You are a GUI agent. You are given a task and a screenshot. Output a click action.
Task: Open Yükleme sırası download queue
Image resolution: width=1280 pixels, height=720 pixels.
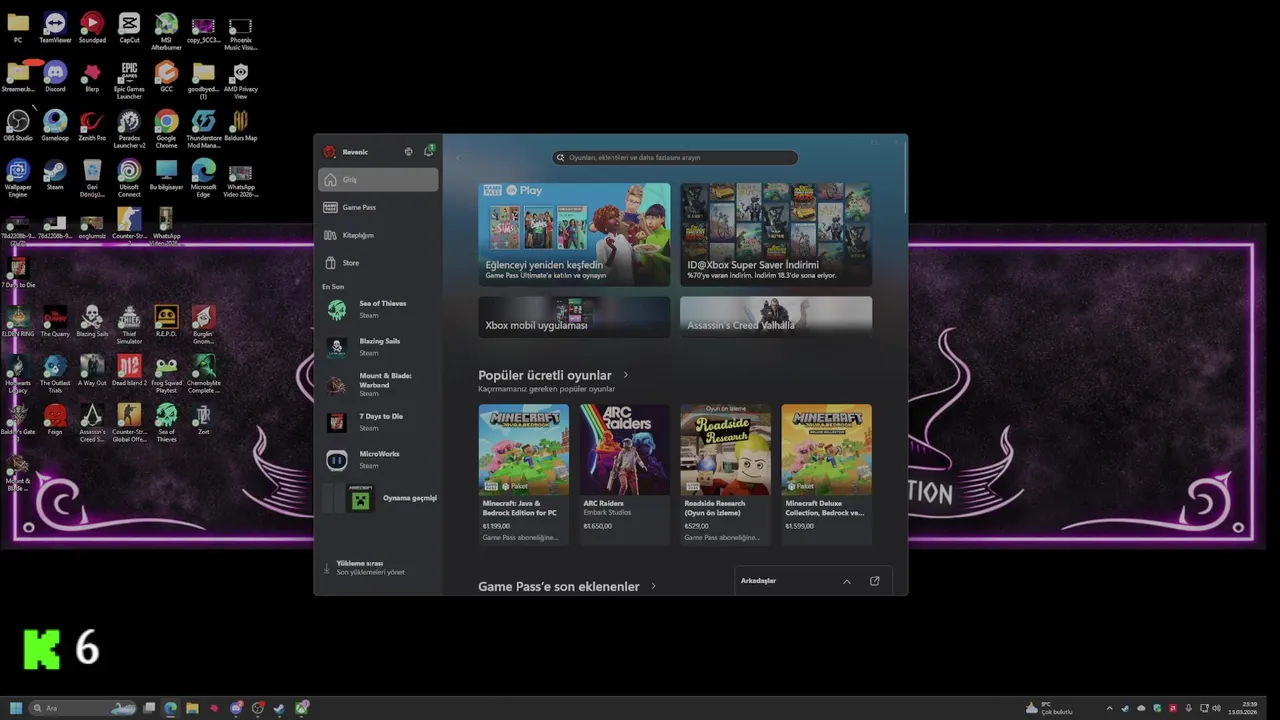[x=378, y=568]
